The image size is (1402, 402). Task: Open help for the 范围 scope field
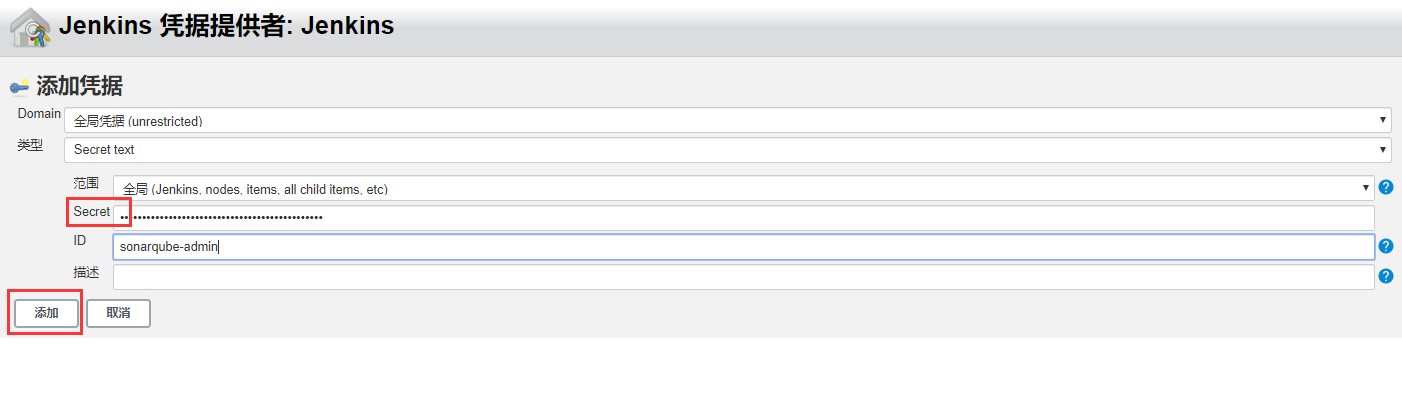(1385, 187)
